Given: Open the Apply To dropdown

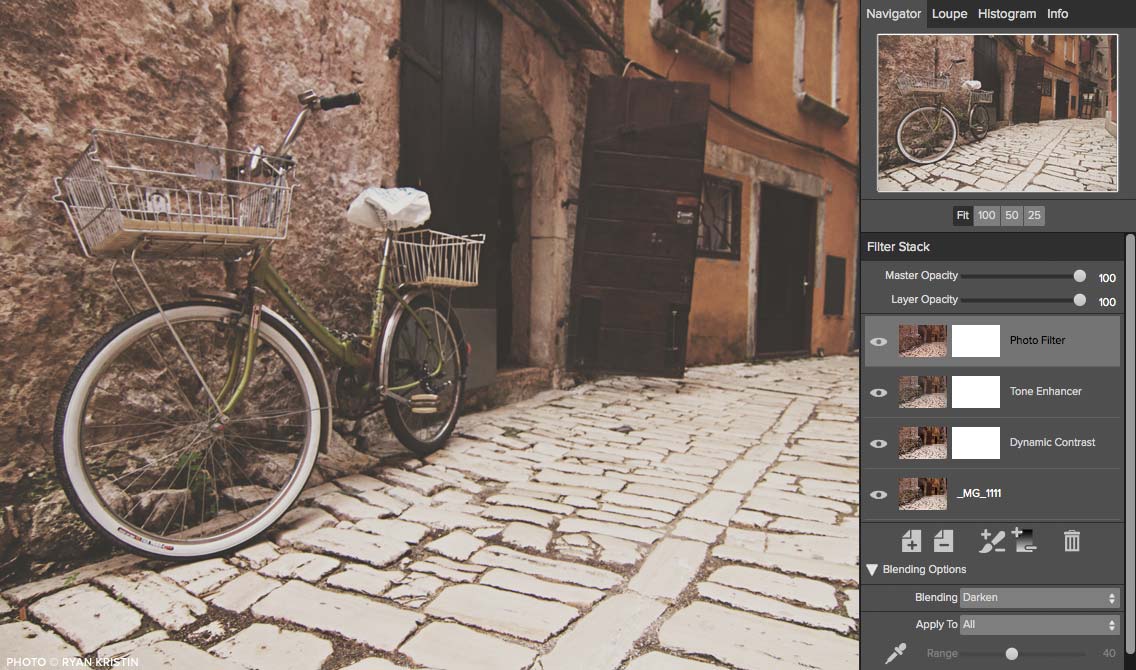Looking at the screenshot, I should coord(1039,625).
